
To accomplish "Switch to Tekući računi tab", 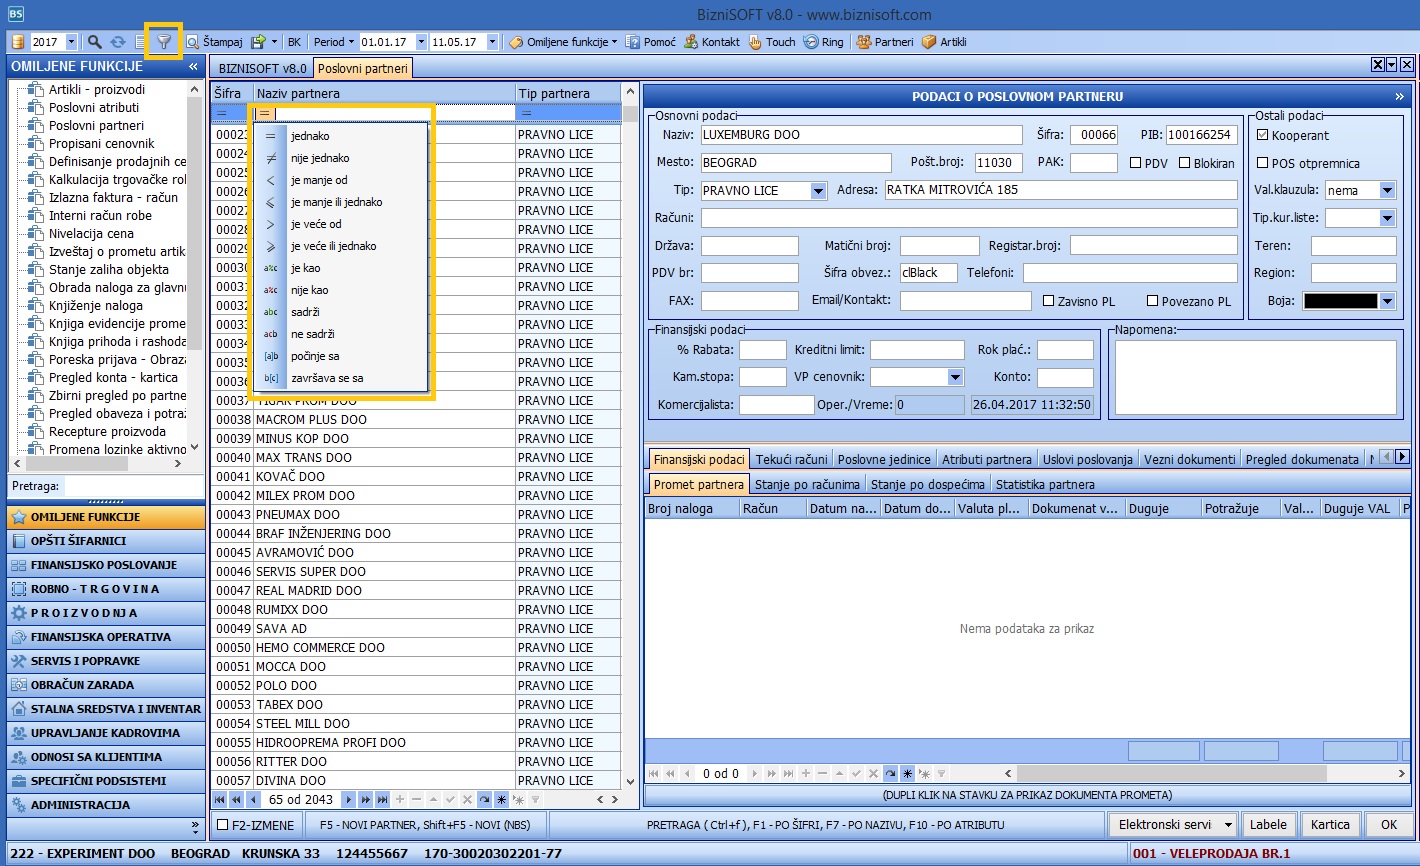I will point(792,459).
